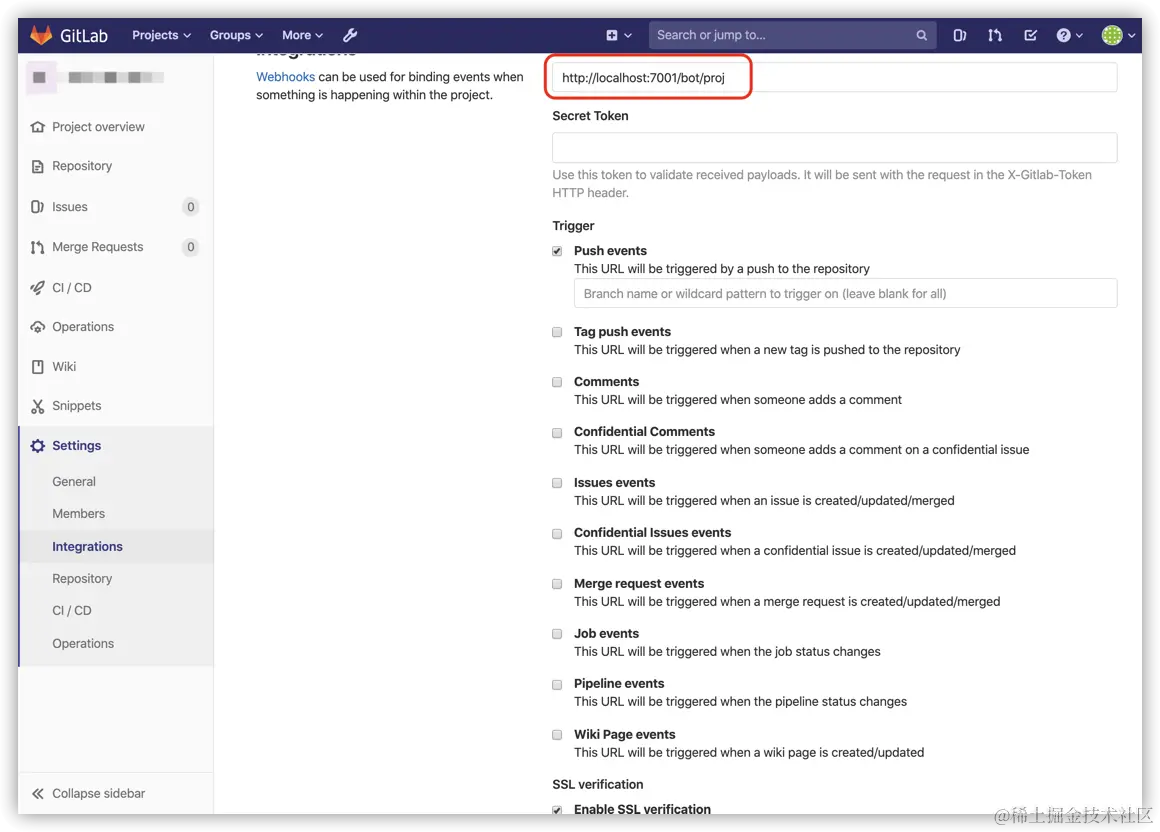
Task: Check the Issues events checkbox
Action: [x=557, y=483]
